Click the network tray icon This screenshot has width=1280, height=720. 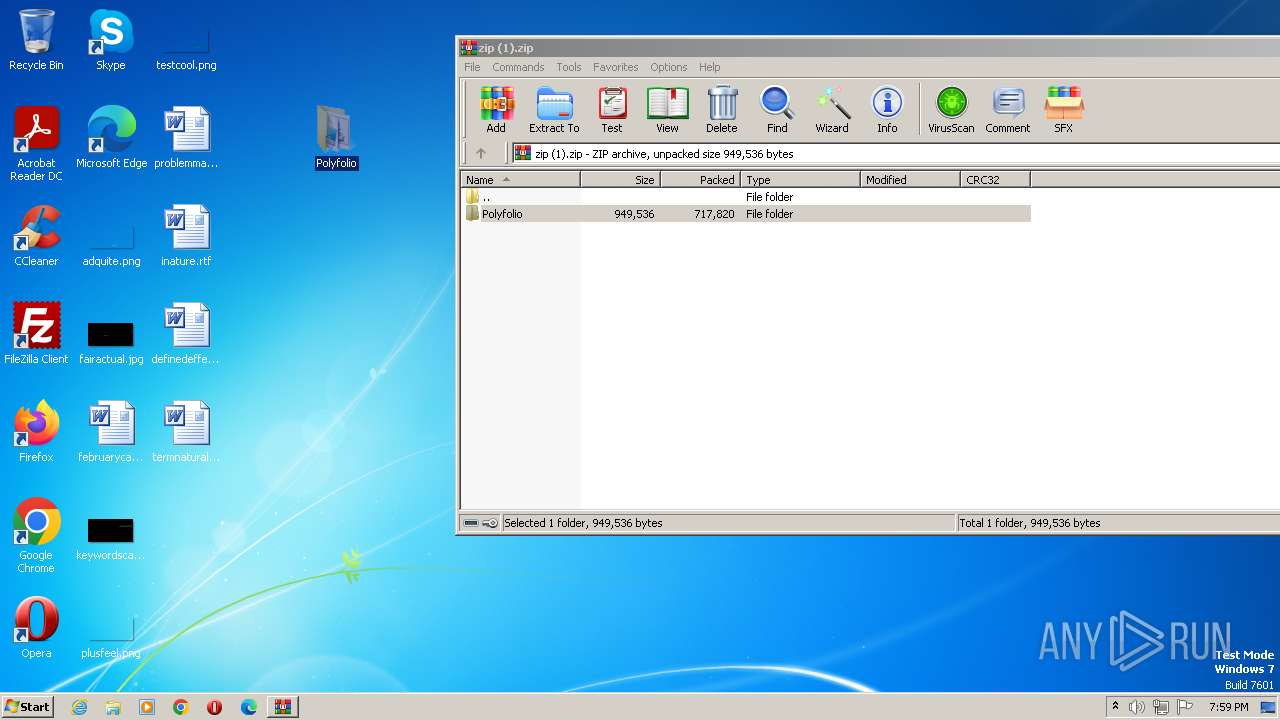1161,707
